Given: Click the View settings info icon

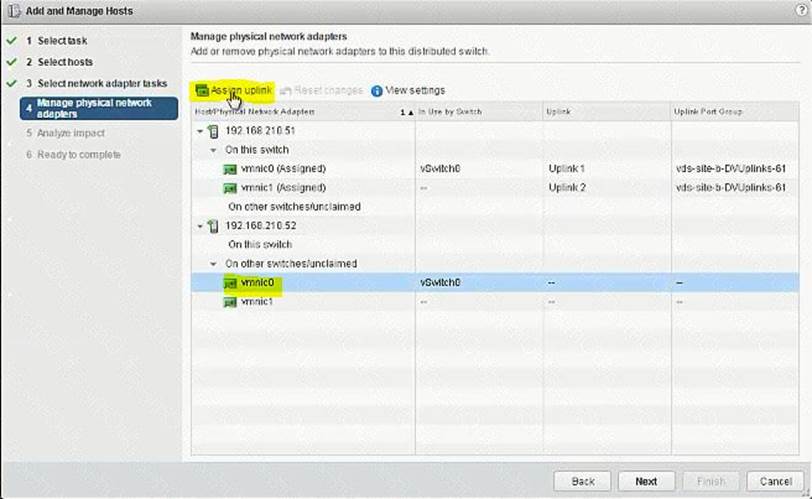Looking at the screenshot, I should click(377, 91).
